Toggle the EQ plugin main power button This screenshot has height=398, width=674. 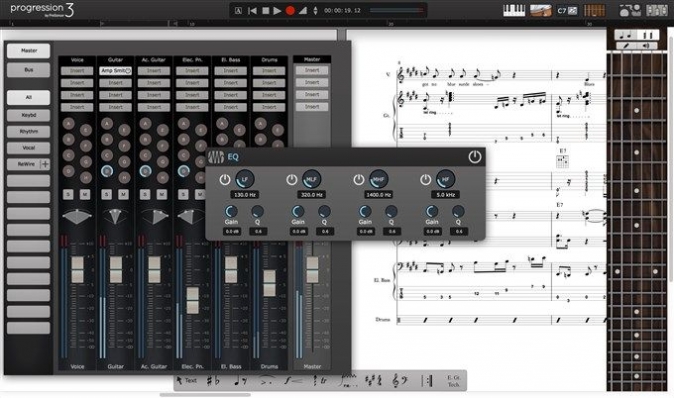(x=475, y=157)
